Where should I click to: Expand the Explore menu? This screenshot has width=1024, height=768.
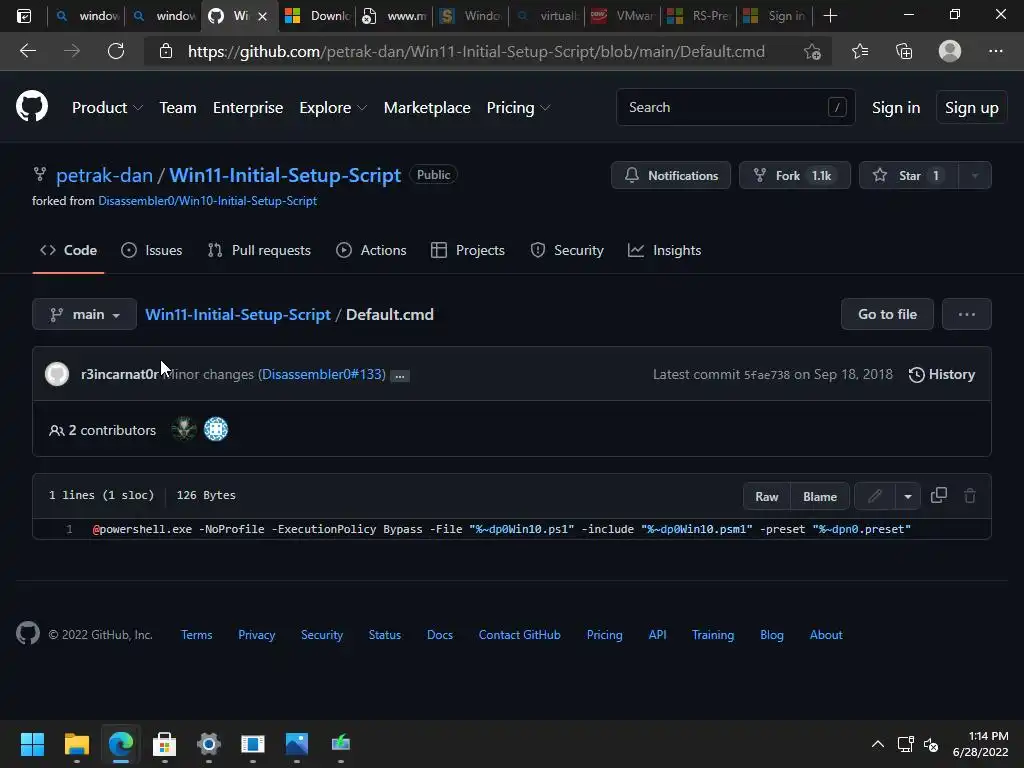click(333, 108)
